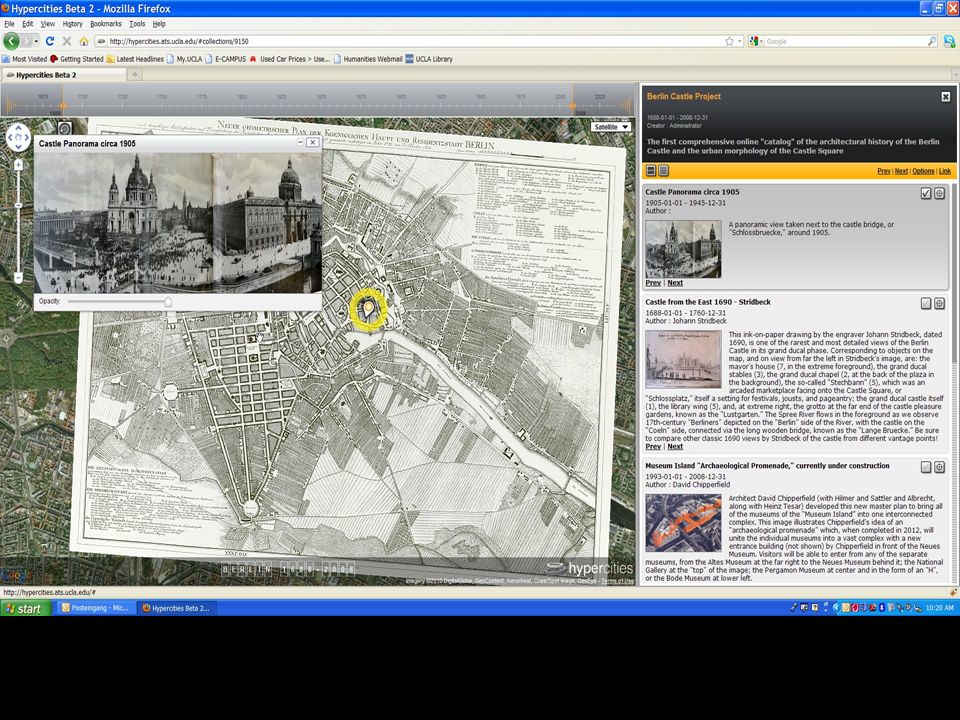Click Next under Castle from the East description
Screen dimensions: 960x720
click(x=675, y=446)
